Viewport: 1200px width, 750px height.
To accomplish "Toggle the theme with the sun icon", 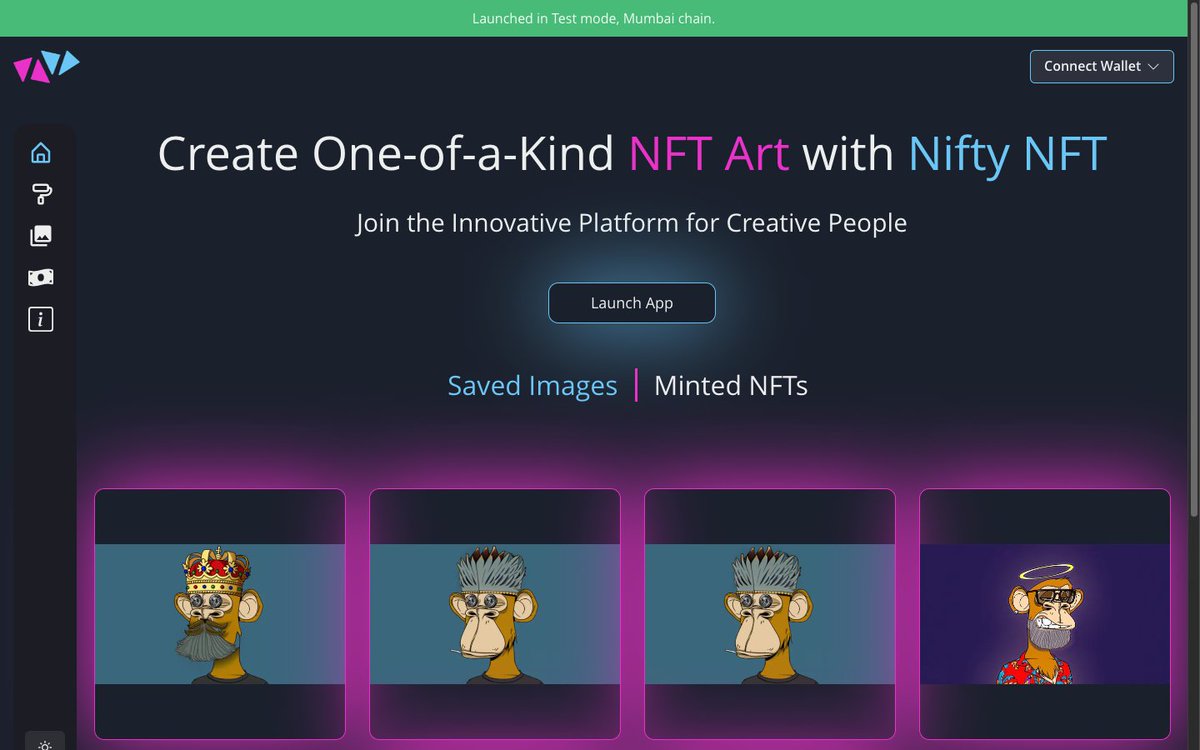I will point(45,745).
